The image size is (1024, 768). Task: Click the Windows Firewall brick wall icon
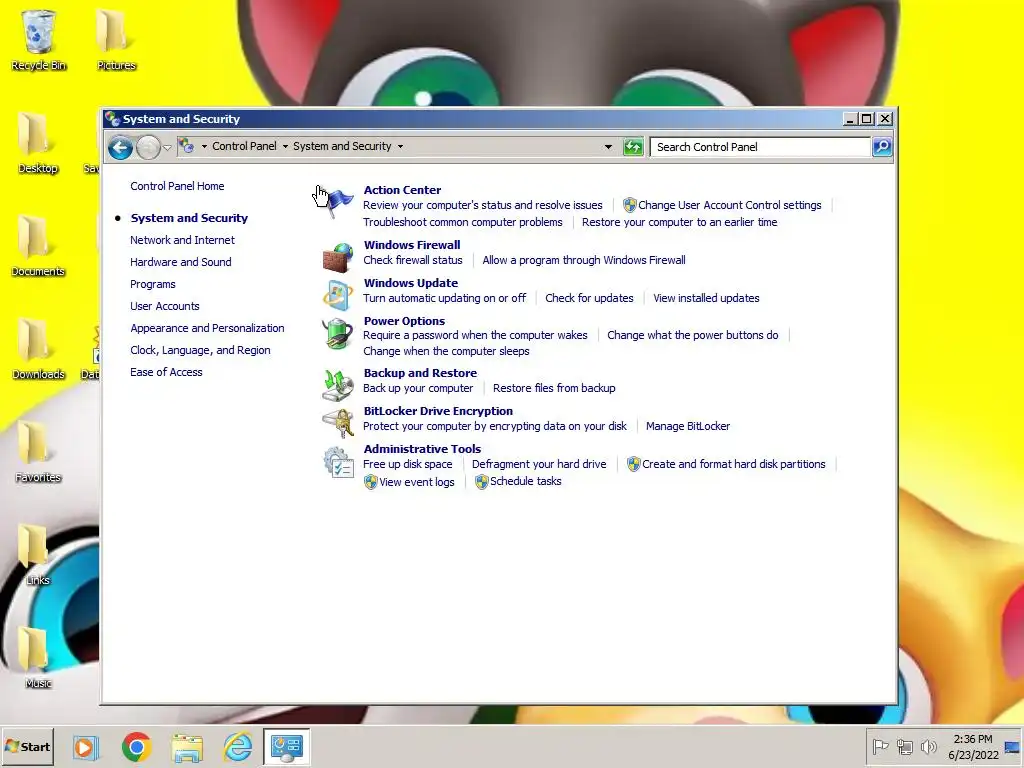(x=338, y=257)
